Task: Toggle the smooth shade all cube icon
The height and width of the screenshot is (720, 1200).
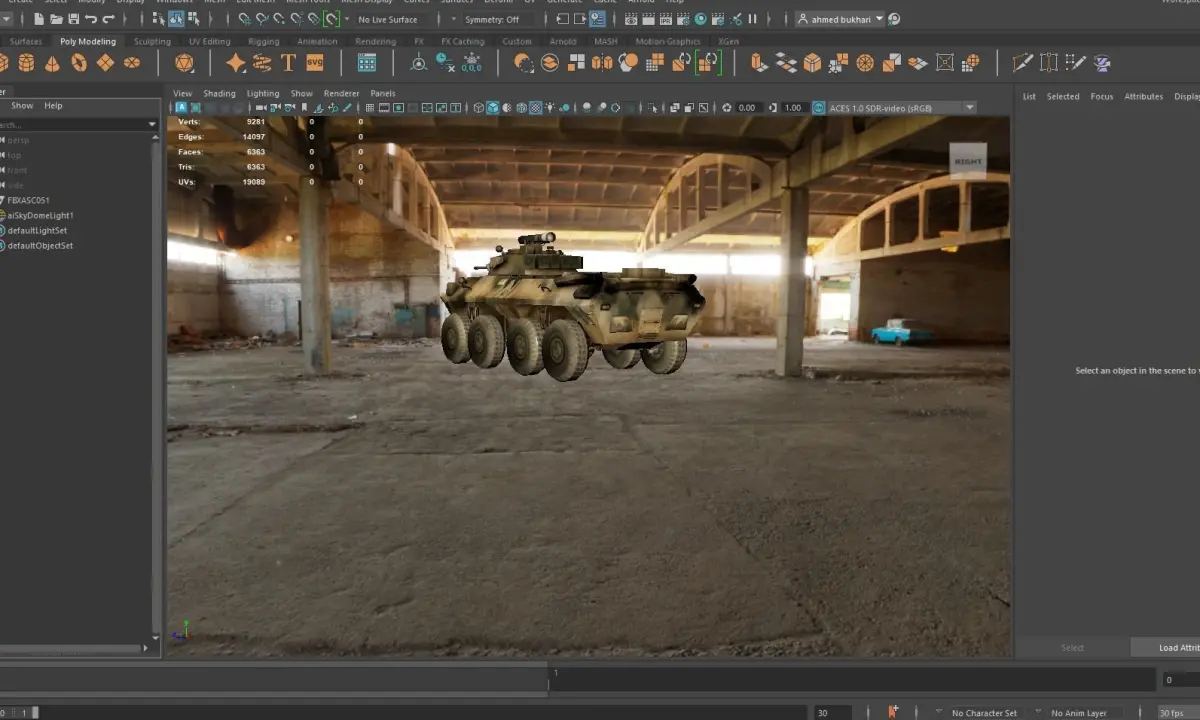Action: [493, 107]
